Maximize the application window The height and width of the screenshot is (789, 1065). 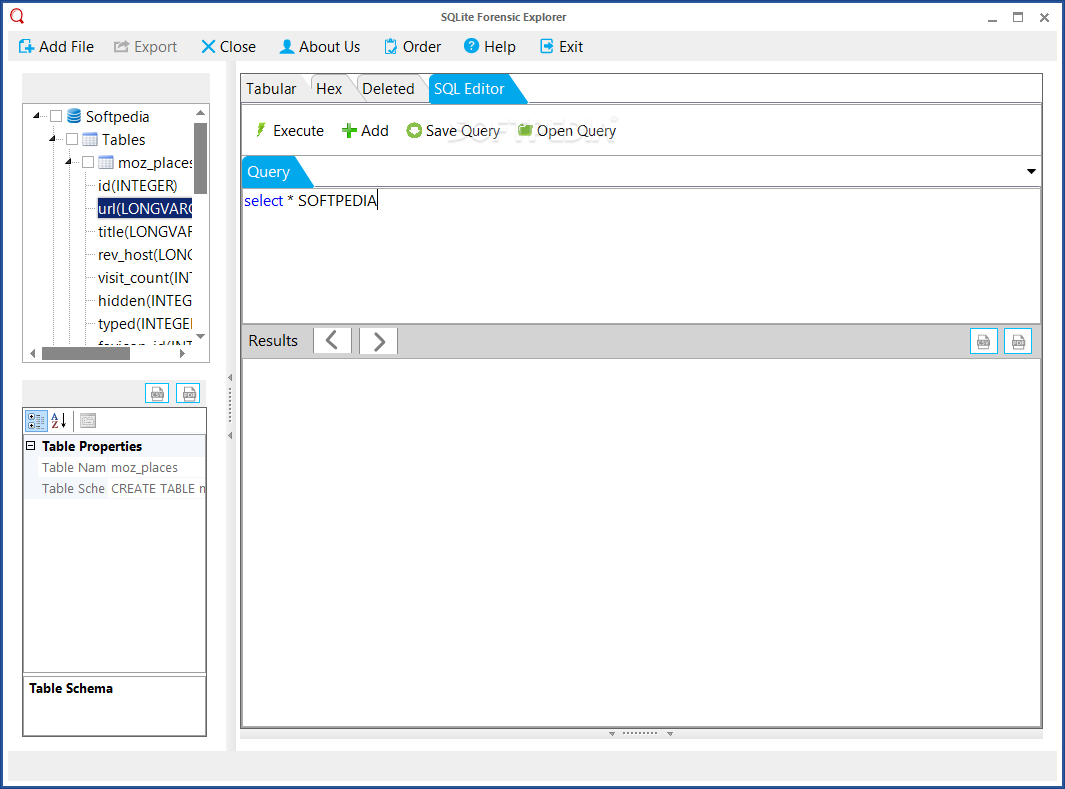(1017, 17)
